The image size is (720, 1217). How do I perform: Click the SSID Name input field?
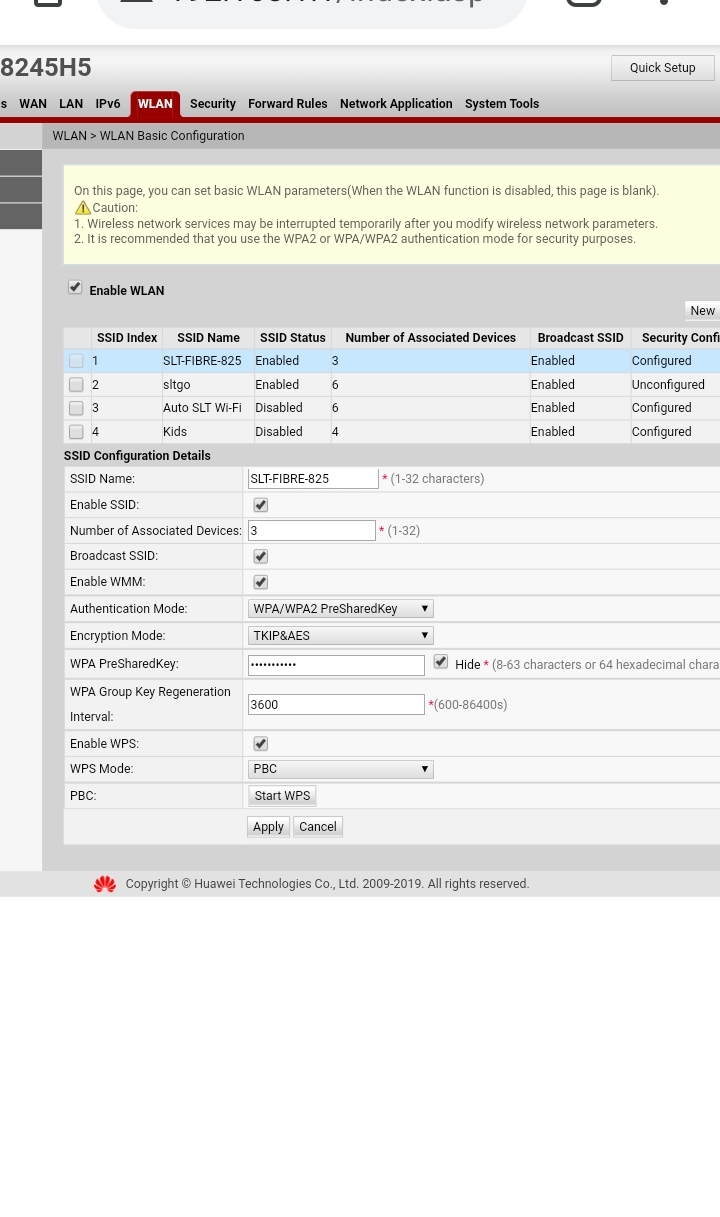pos(313,479)
